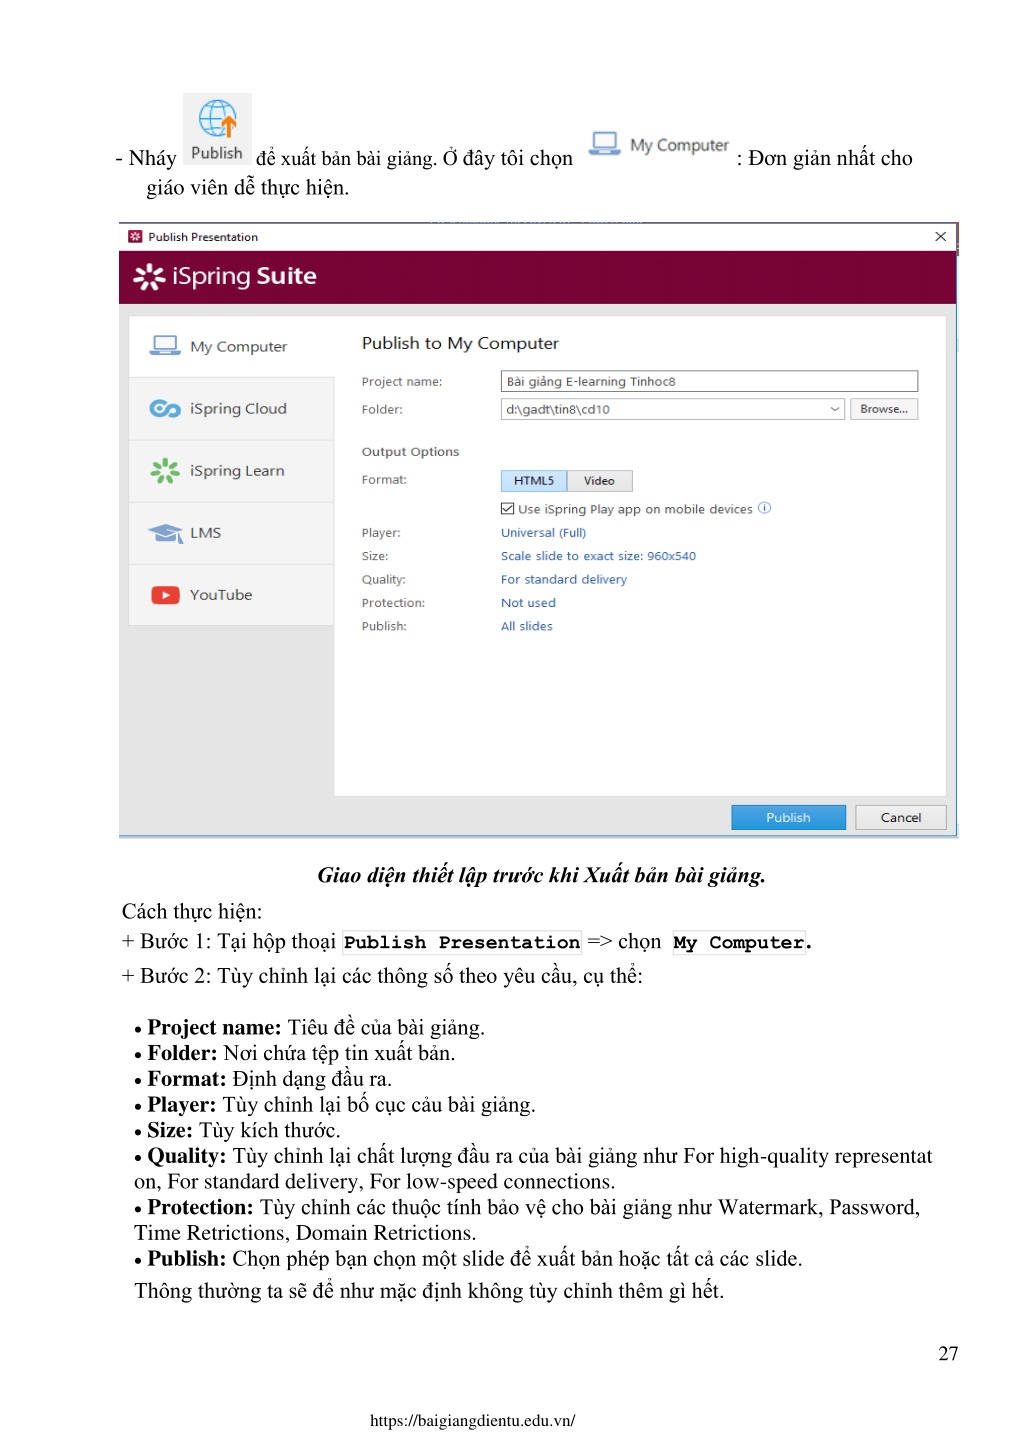Close the Publish Presentation dialog
Viewport: 1023px width, 1447px height.
pyautogui.click(x=940, y=237)
